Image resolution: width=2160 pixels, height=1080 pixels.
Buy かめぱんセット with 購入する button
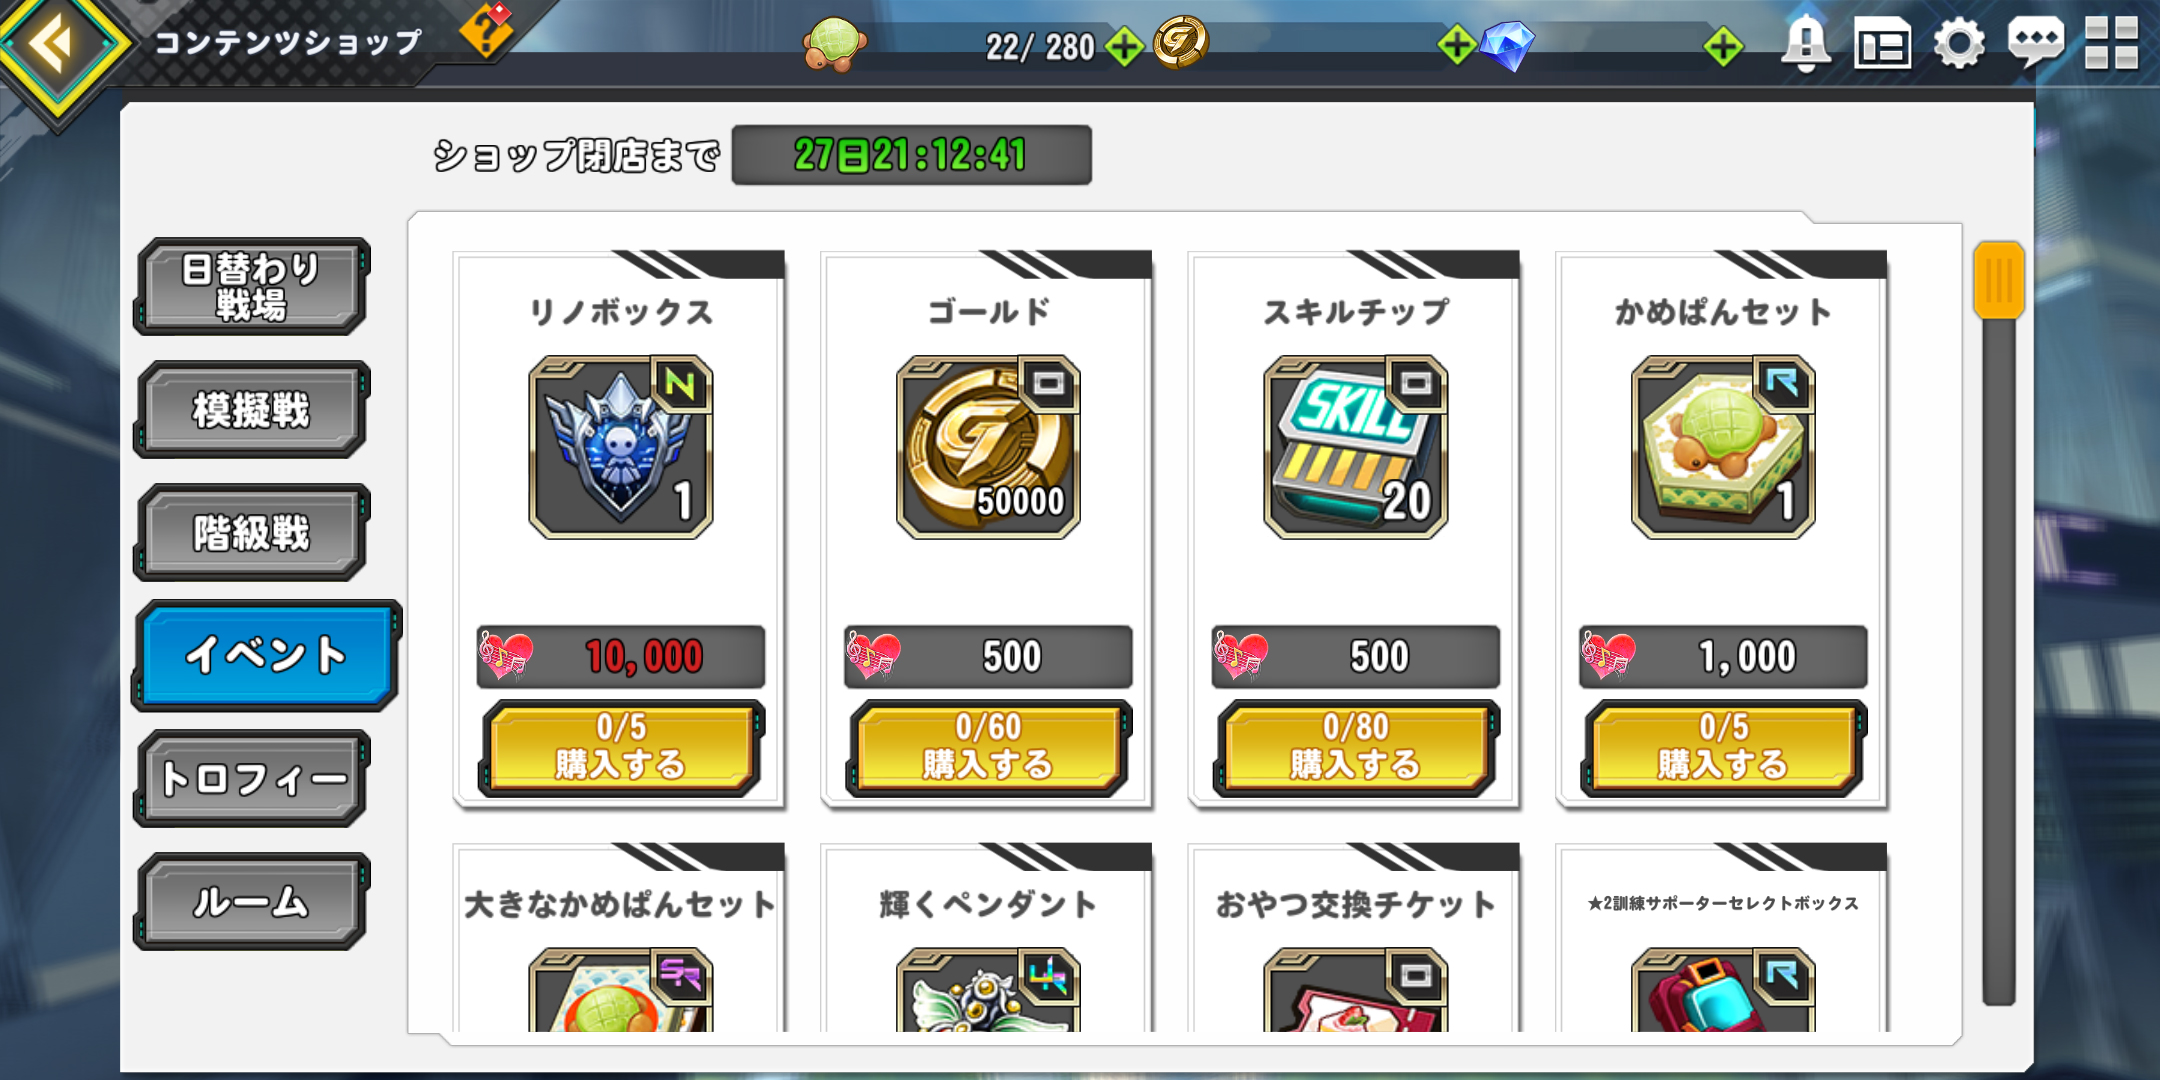[1724, 748]
